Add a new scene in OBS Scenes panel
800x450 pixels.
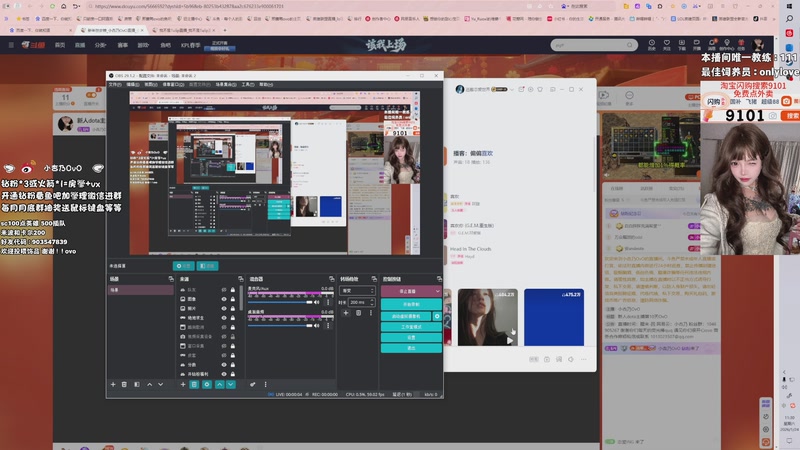pos(113,384)
